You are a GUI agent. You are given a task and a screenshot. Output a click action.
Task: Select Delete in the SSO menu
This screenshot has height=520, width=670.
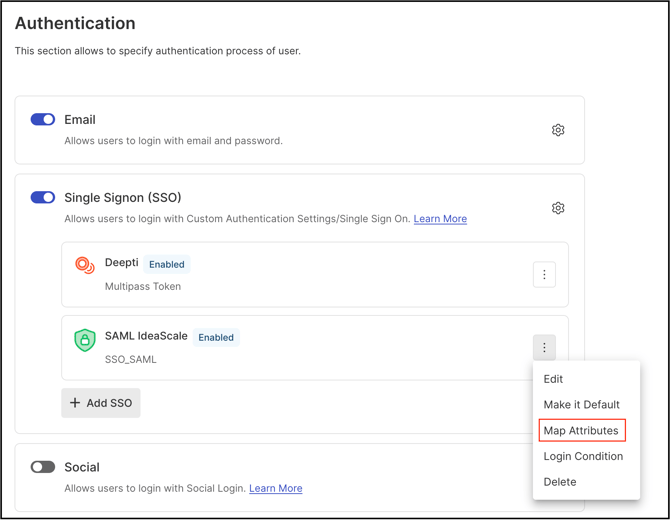559,482
